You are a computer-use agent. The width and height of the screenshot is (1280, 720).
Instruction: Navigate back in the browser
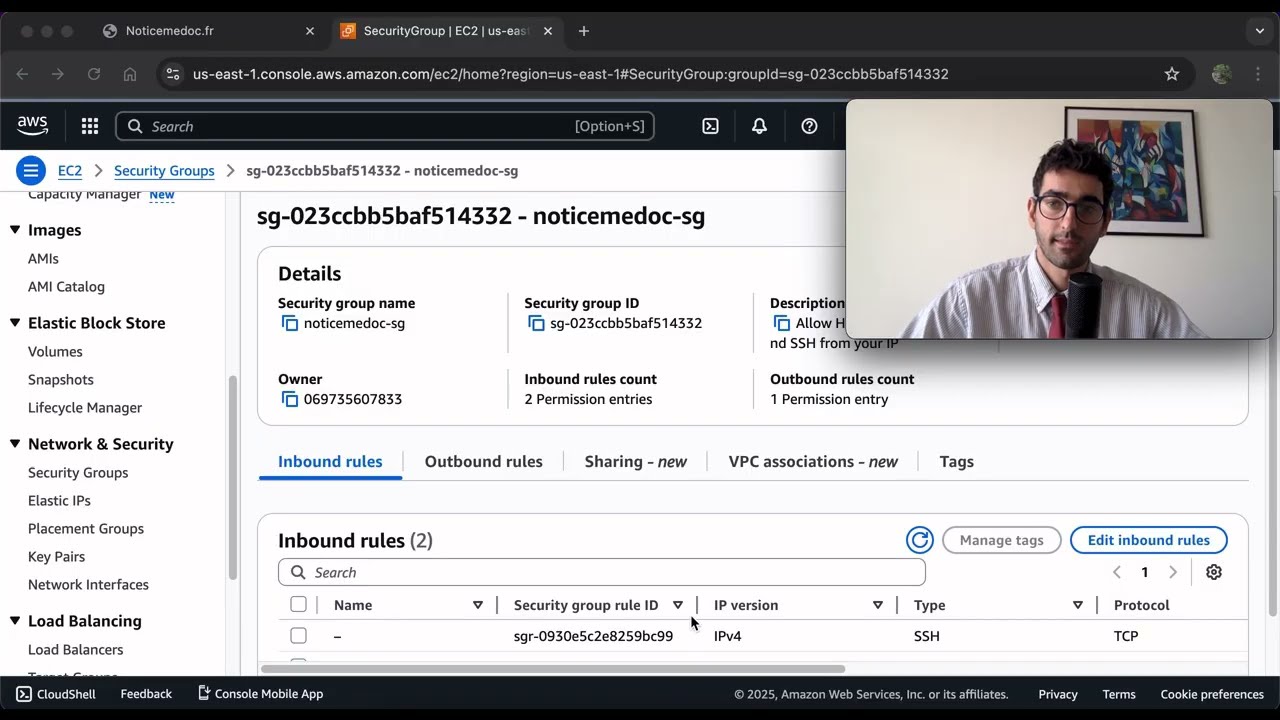[x=22, y=74]
